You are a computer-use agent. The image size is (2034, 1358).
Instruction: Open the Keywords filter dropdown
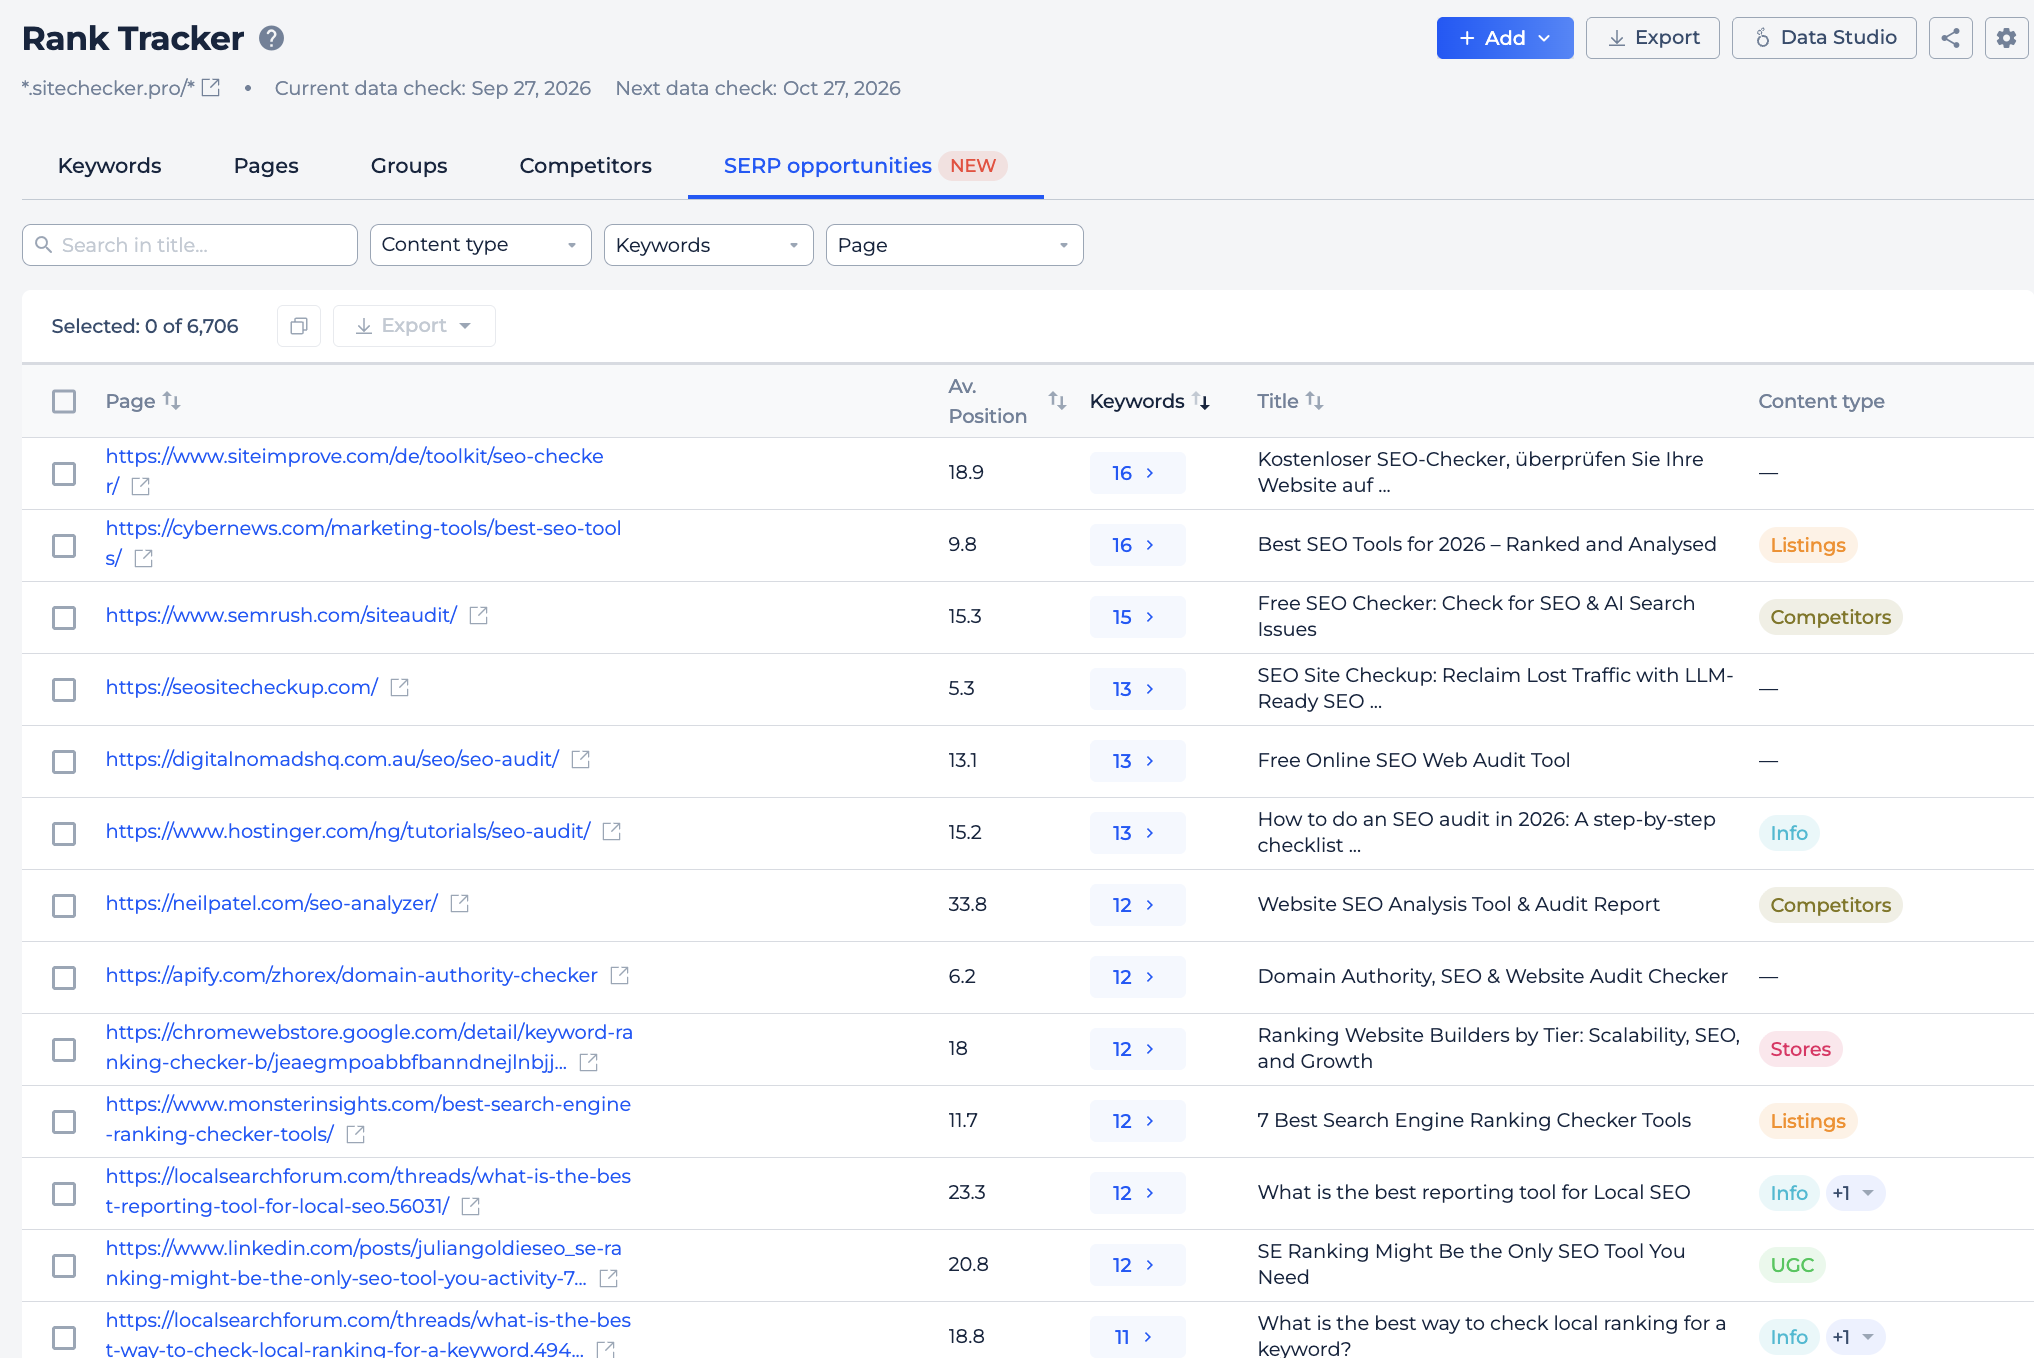708,245
